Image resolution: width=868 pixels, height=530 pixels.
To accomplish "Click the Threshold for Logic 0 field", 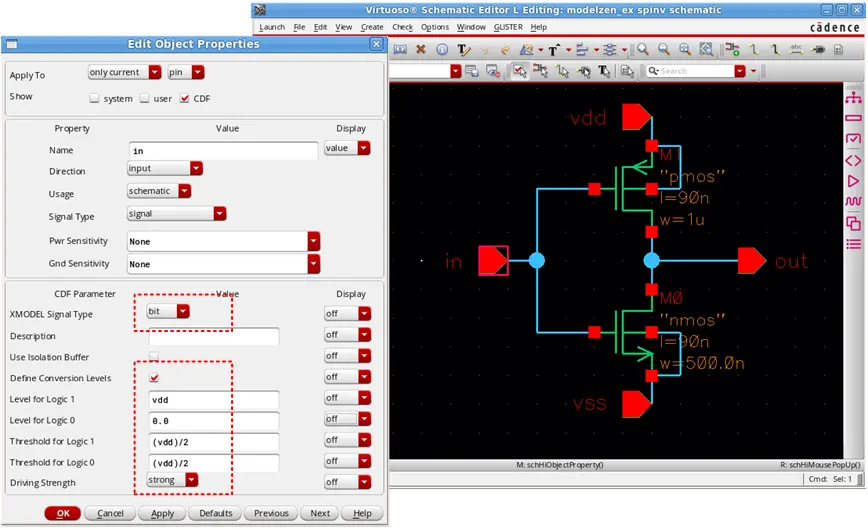I will (214, 463).
